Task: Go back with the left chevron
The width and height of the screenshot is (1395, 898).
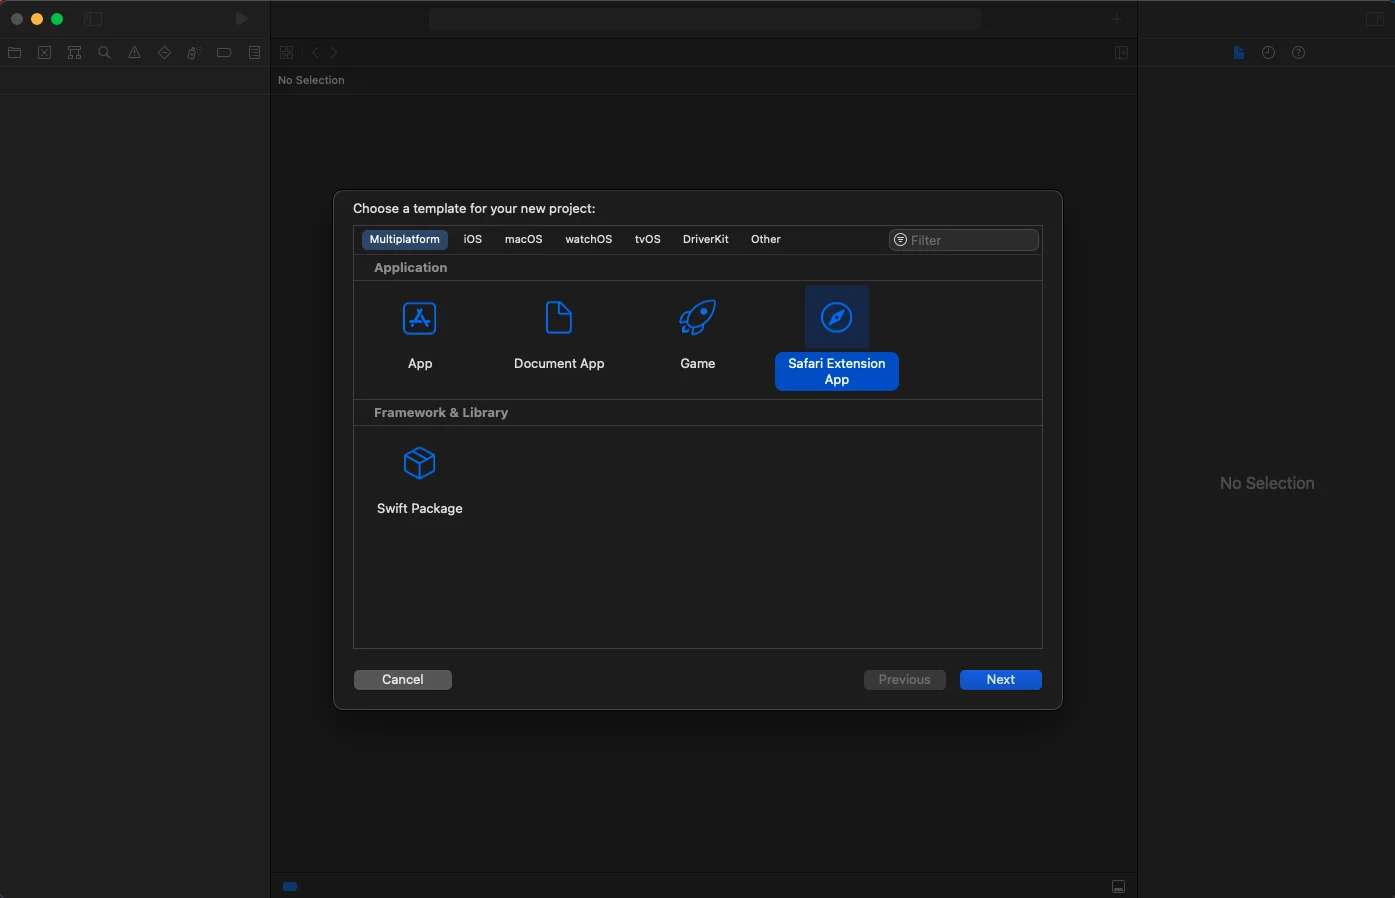Action: pos(315,53)
